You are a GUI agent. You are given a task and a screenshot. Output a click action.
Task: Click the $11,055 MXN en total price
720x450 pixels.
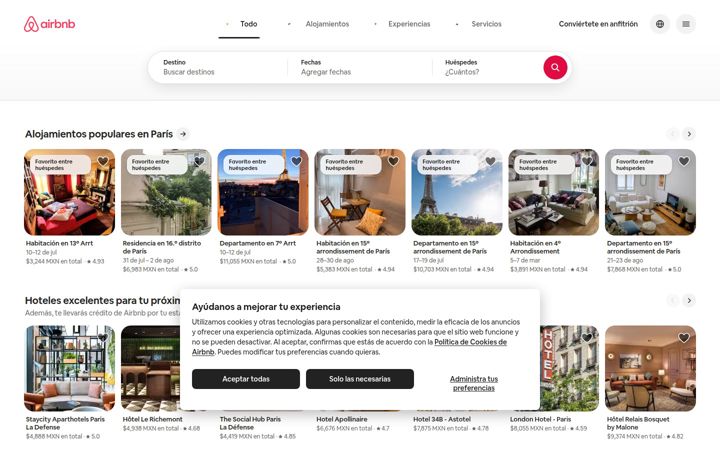pyautogui.click(x=248, y=261)
